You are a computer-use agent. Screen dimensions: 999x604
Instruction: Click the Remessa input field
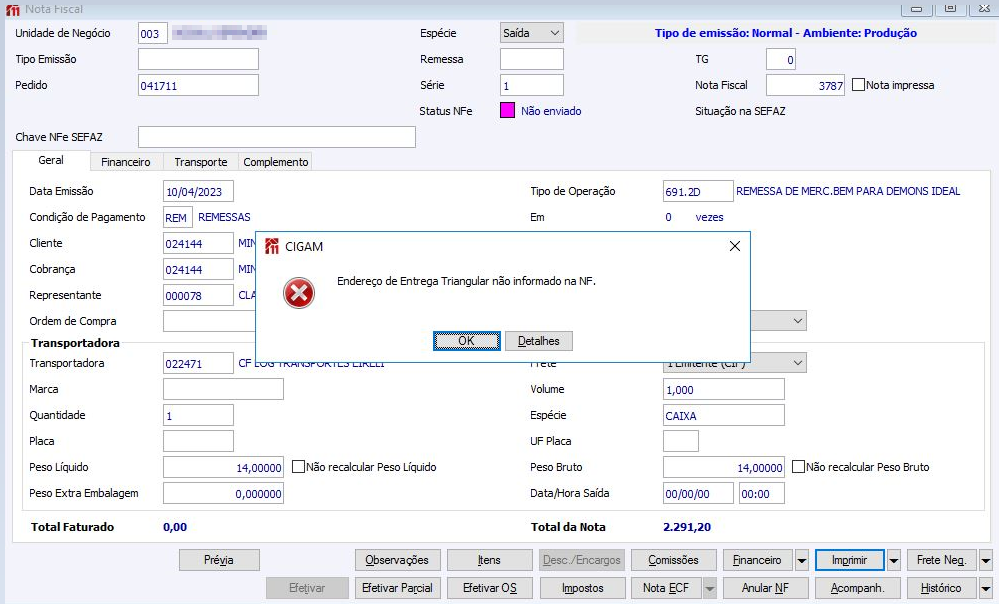(531, 59)
